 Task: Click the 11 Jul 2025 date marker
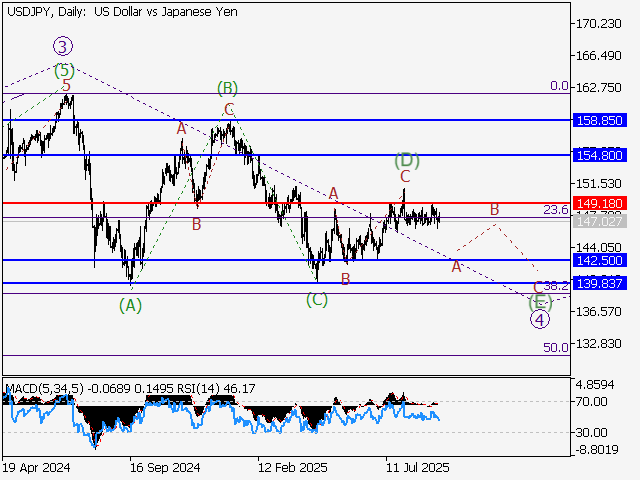click(x=418, y=467)
